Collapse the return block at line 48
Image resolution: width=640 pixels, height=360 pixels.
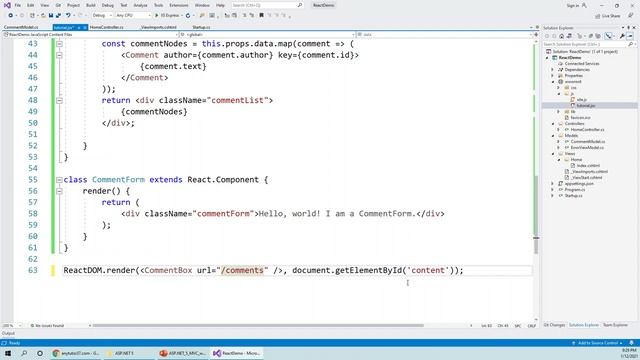(59, 100)
